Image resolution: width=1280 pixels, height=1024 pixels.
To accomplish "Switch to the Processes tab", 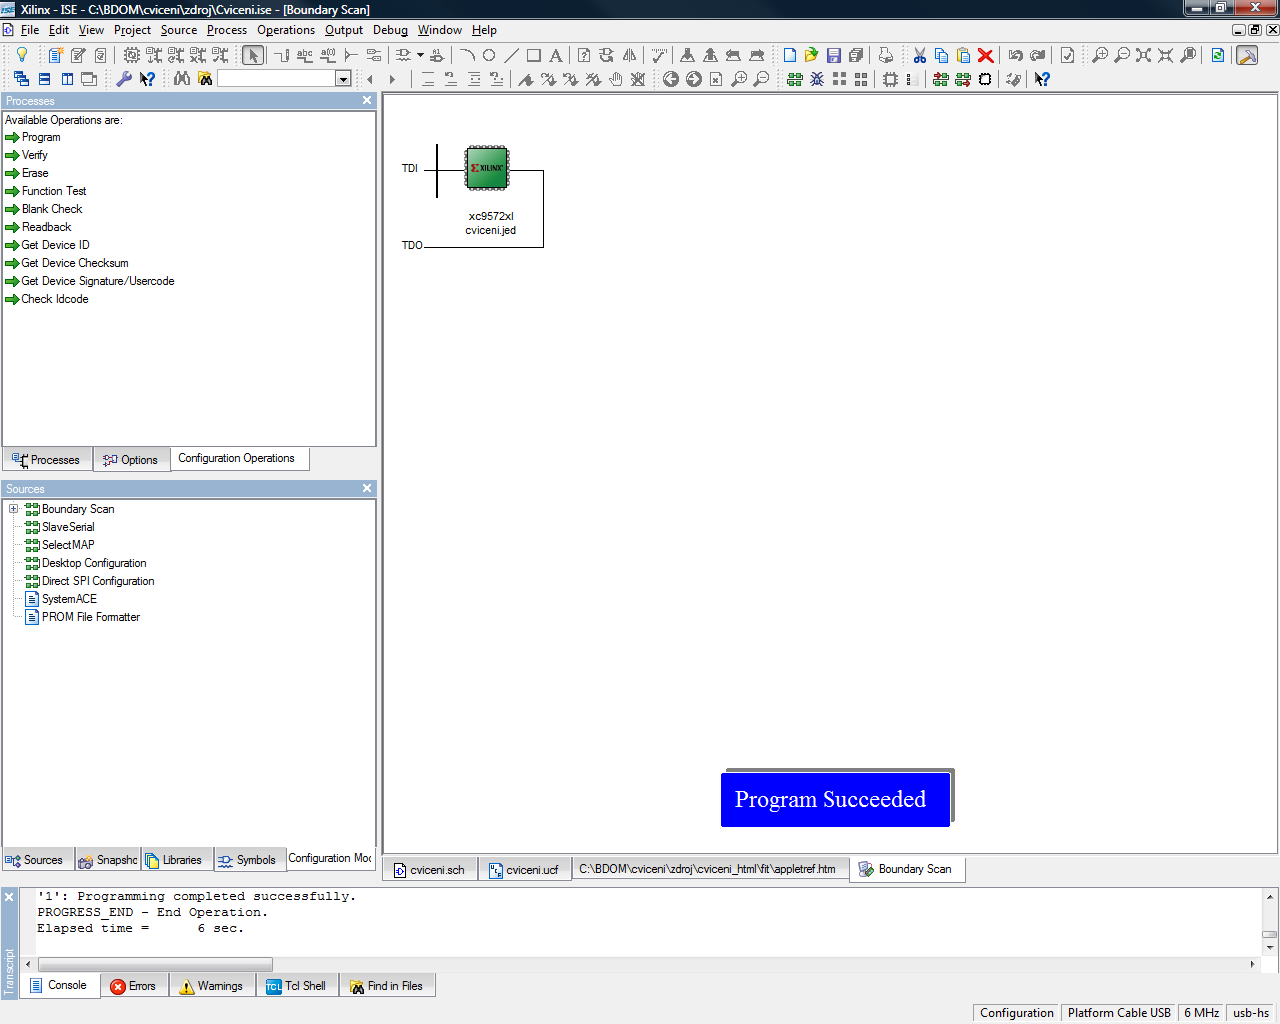I will click(x=47, y=460).
